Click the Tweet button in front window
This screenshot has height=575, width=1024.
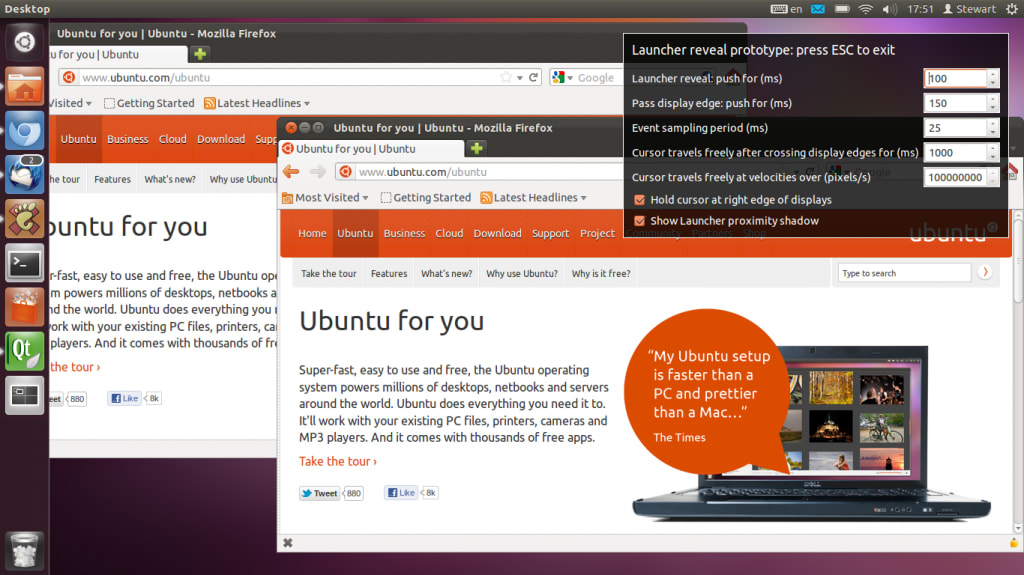click(320, 493)
